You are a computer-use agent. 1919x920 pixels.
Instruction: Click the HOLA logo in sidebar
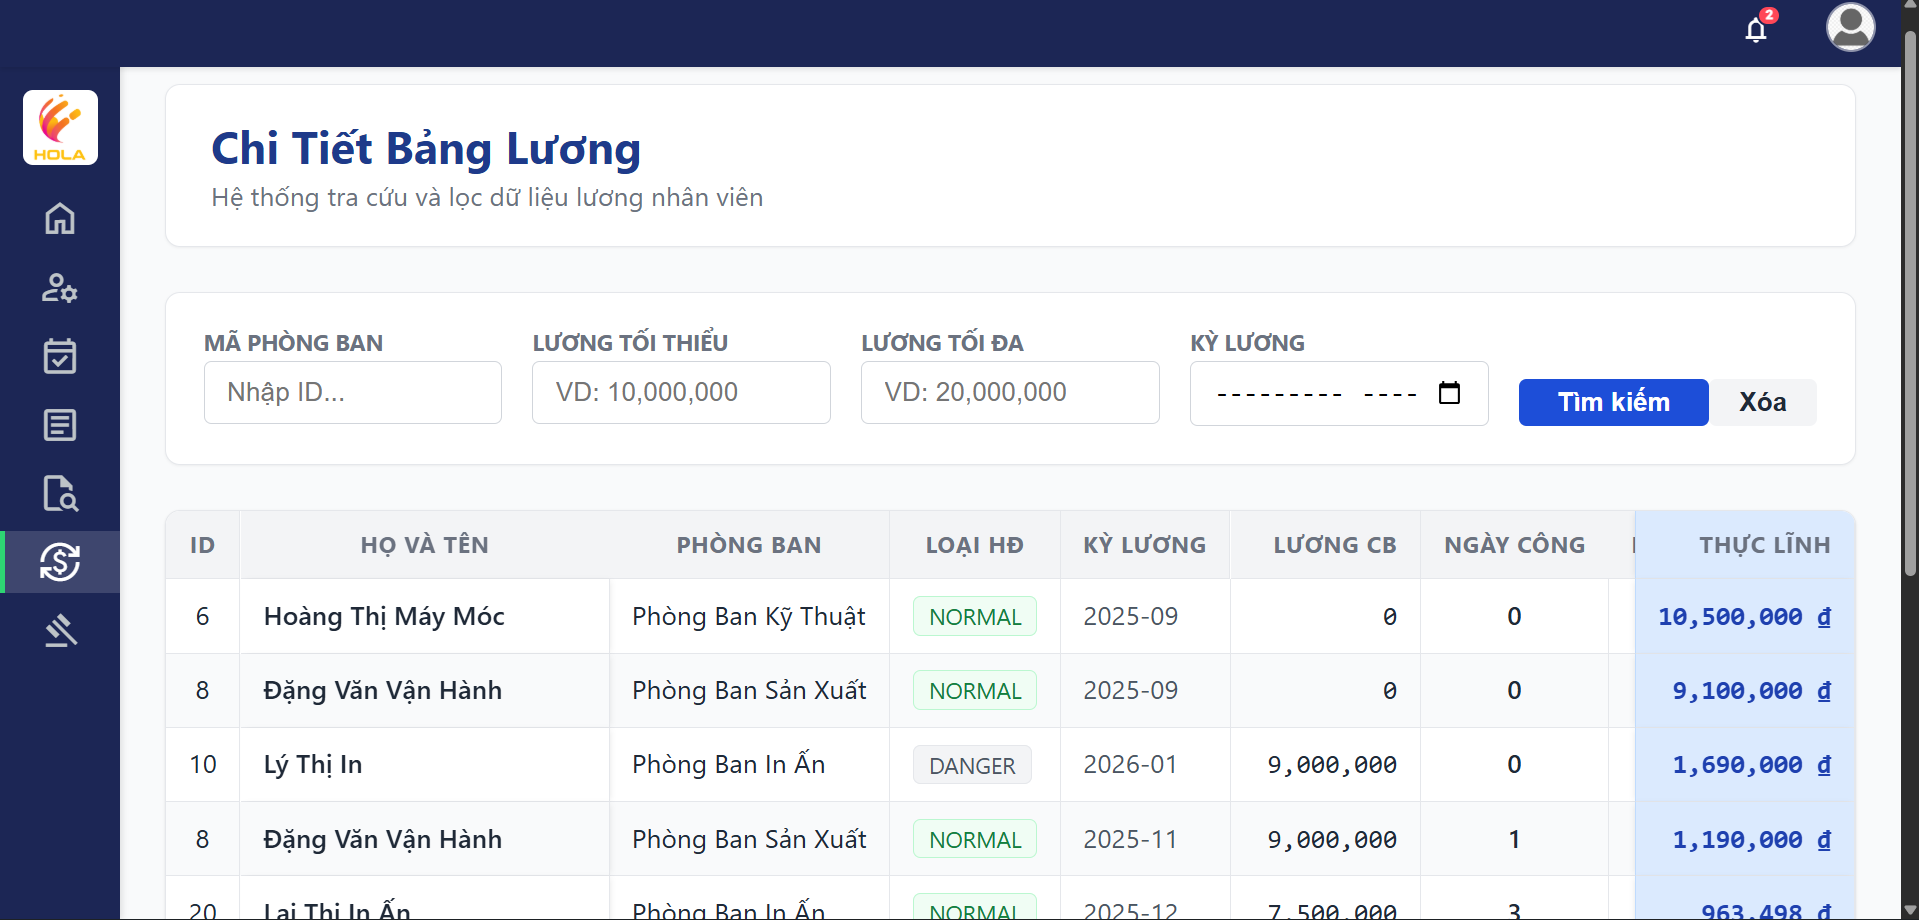60,128
